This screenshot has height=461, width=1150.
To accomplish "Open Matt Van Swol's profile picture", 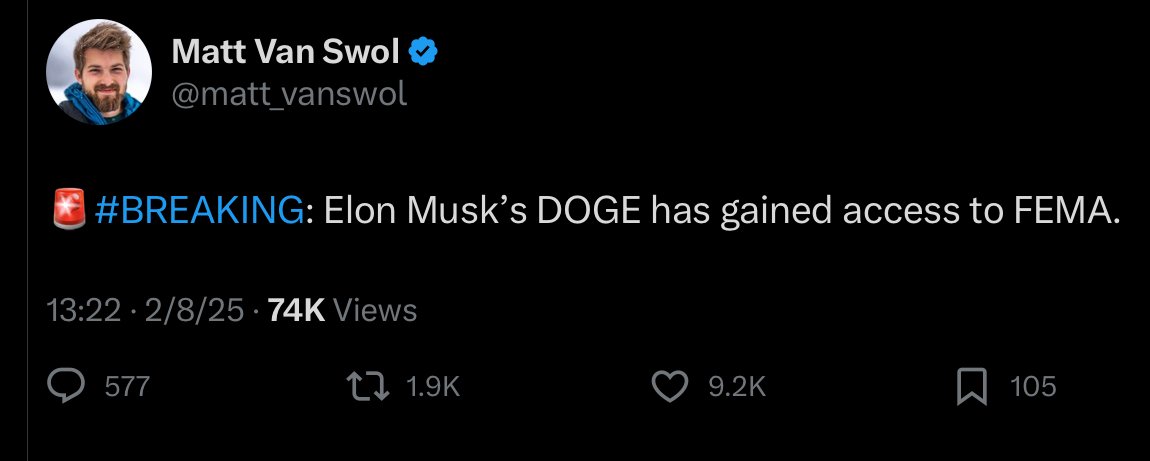I will [99, 72].
